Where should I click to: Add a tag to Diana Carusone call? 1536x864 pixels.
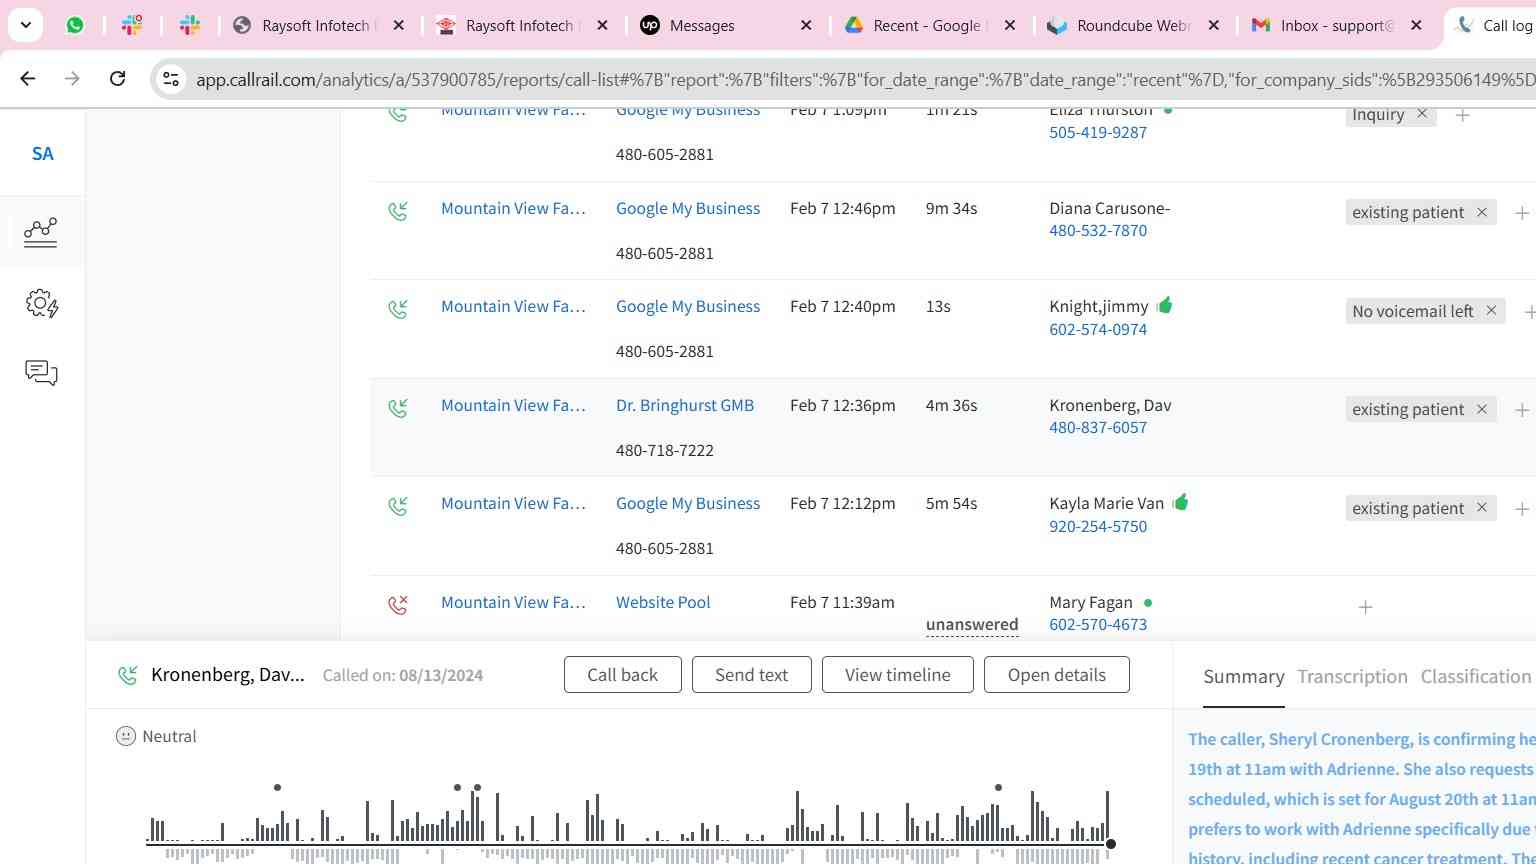pyautogui.click(x=1522, y=213)
